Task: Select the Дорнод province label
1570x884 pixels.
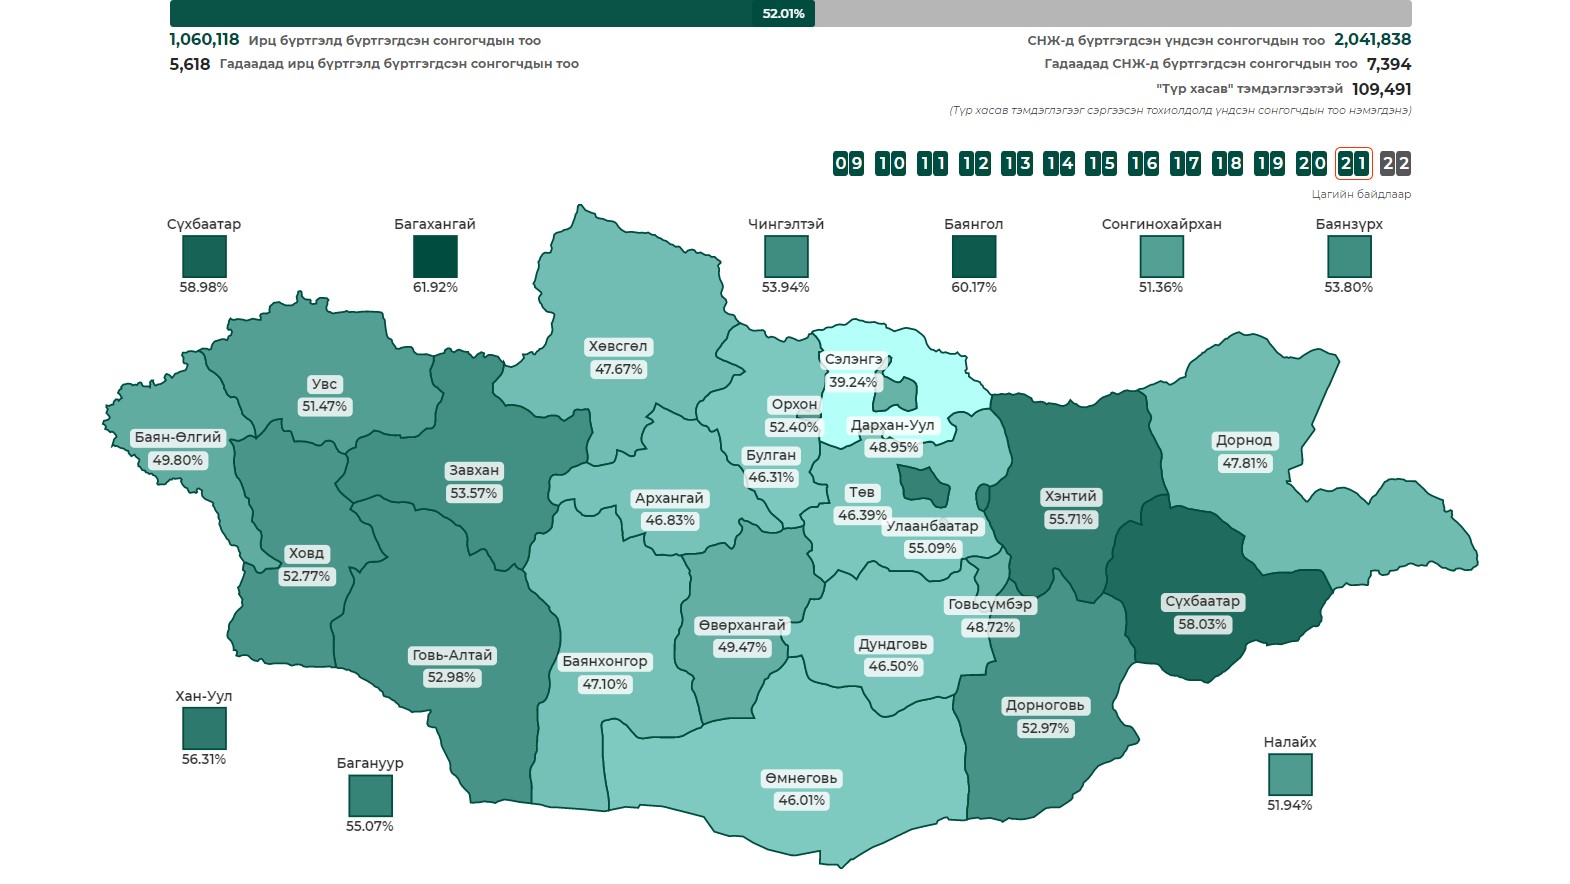Action: (1244, 440)
